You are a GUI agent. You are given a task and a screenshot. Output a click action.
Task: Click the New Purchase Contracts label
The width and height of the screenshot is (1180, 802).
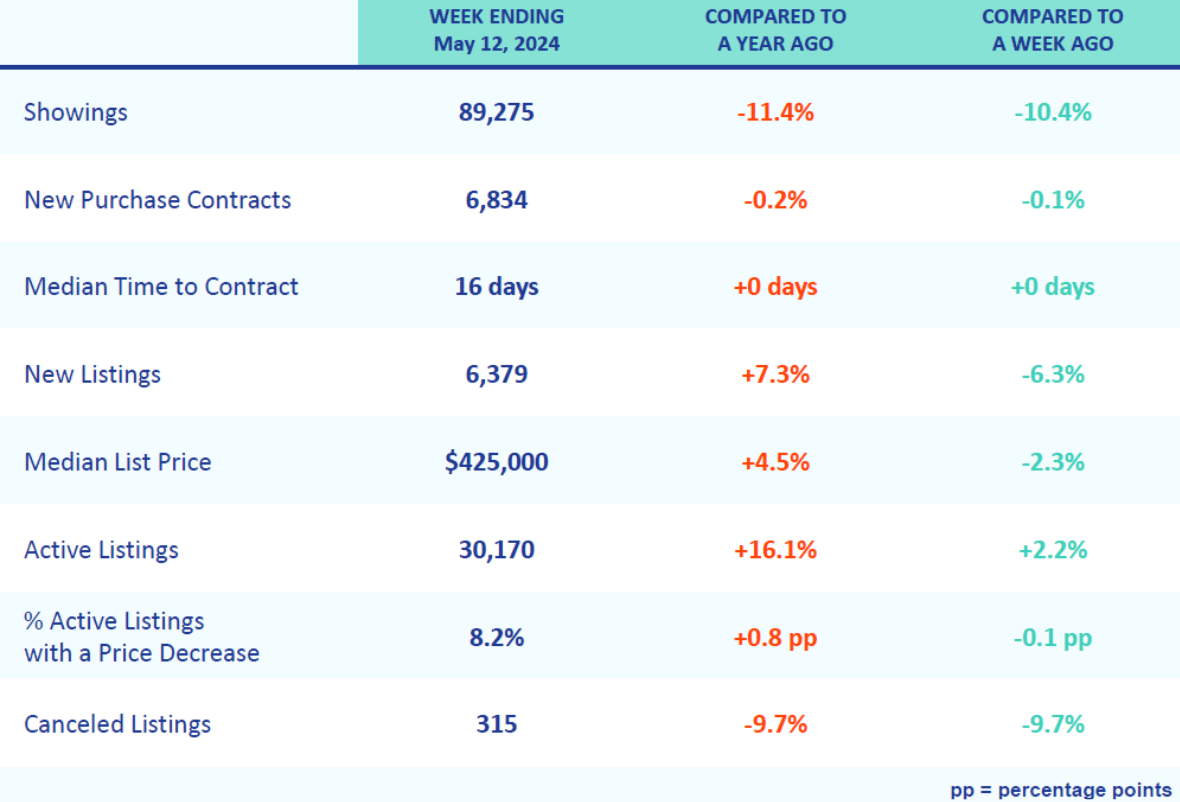(158, 200)
